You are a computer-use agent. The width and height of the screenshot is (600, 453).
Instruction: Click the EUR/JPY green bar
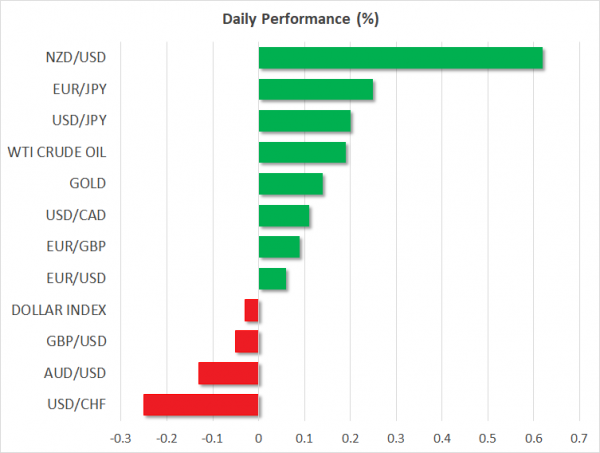click(315, 90)
